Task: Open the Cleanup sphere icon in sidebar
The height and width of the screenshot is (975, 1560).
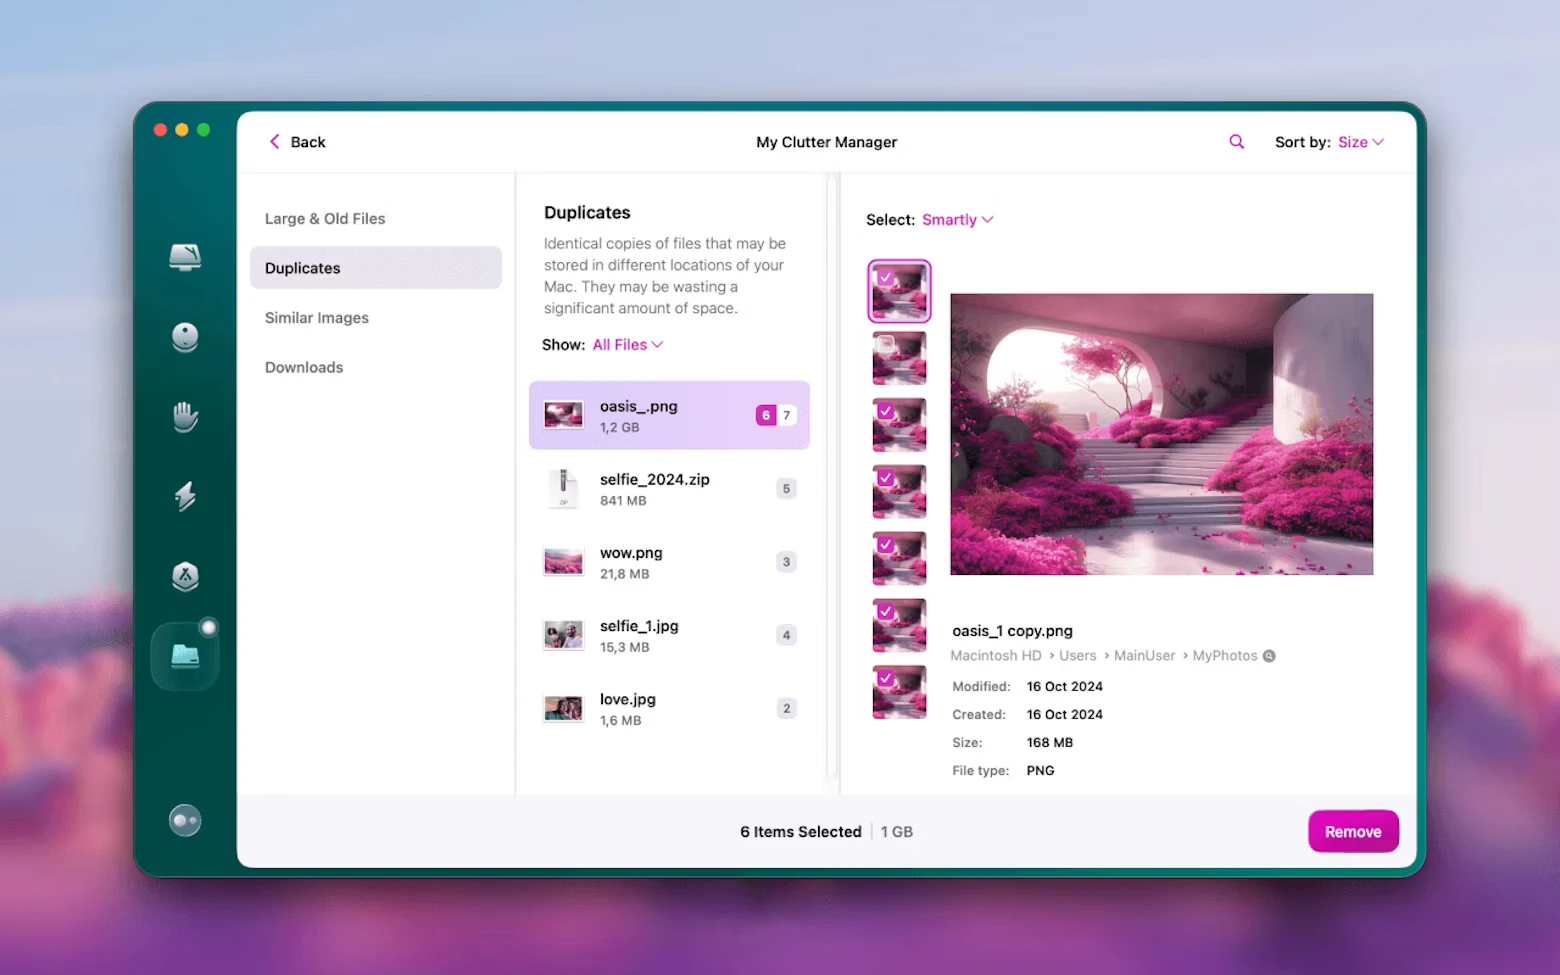Action: (185, 337)
